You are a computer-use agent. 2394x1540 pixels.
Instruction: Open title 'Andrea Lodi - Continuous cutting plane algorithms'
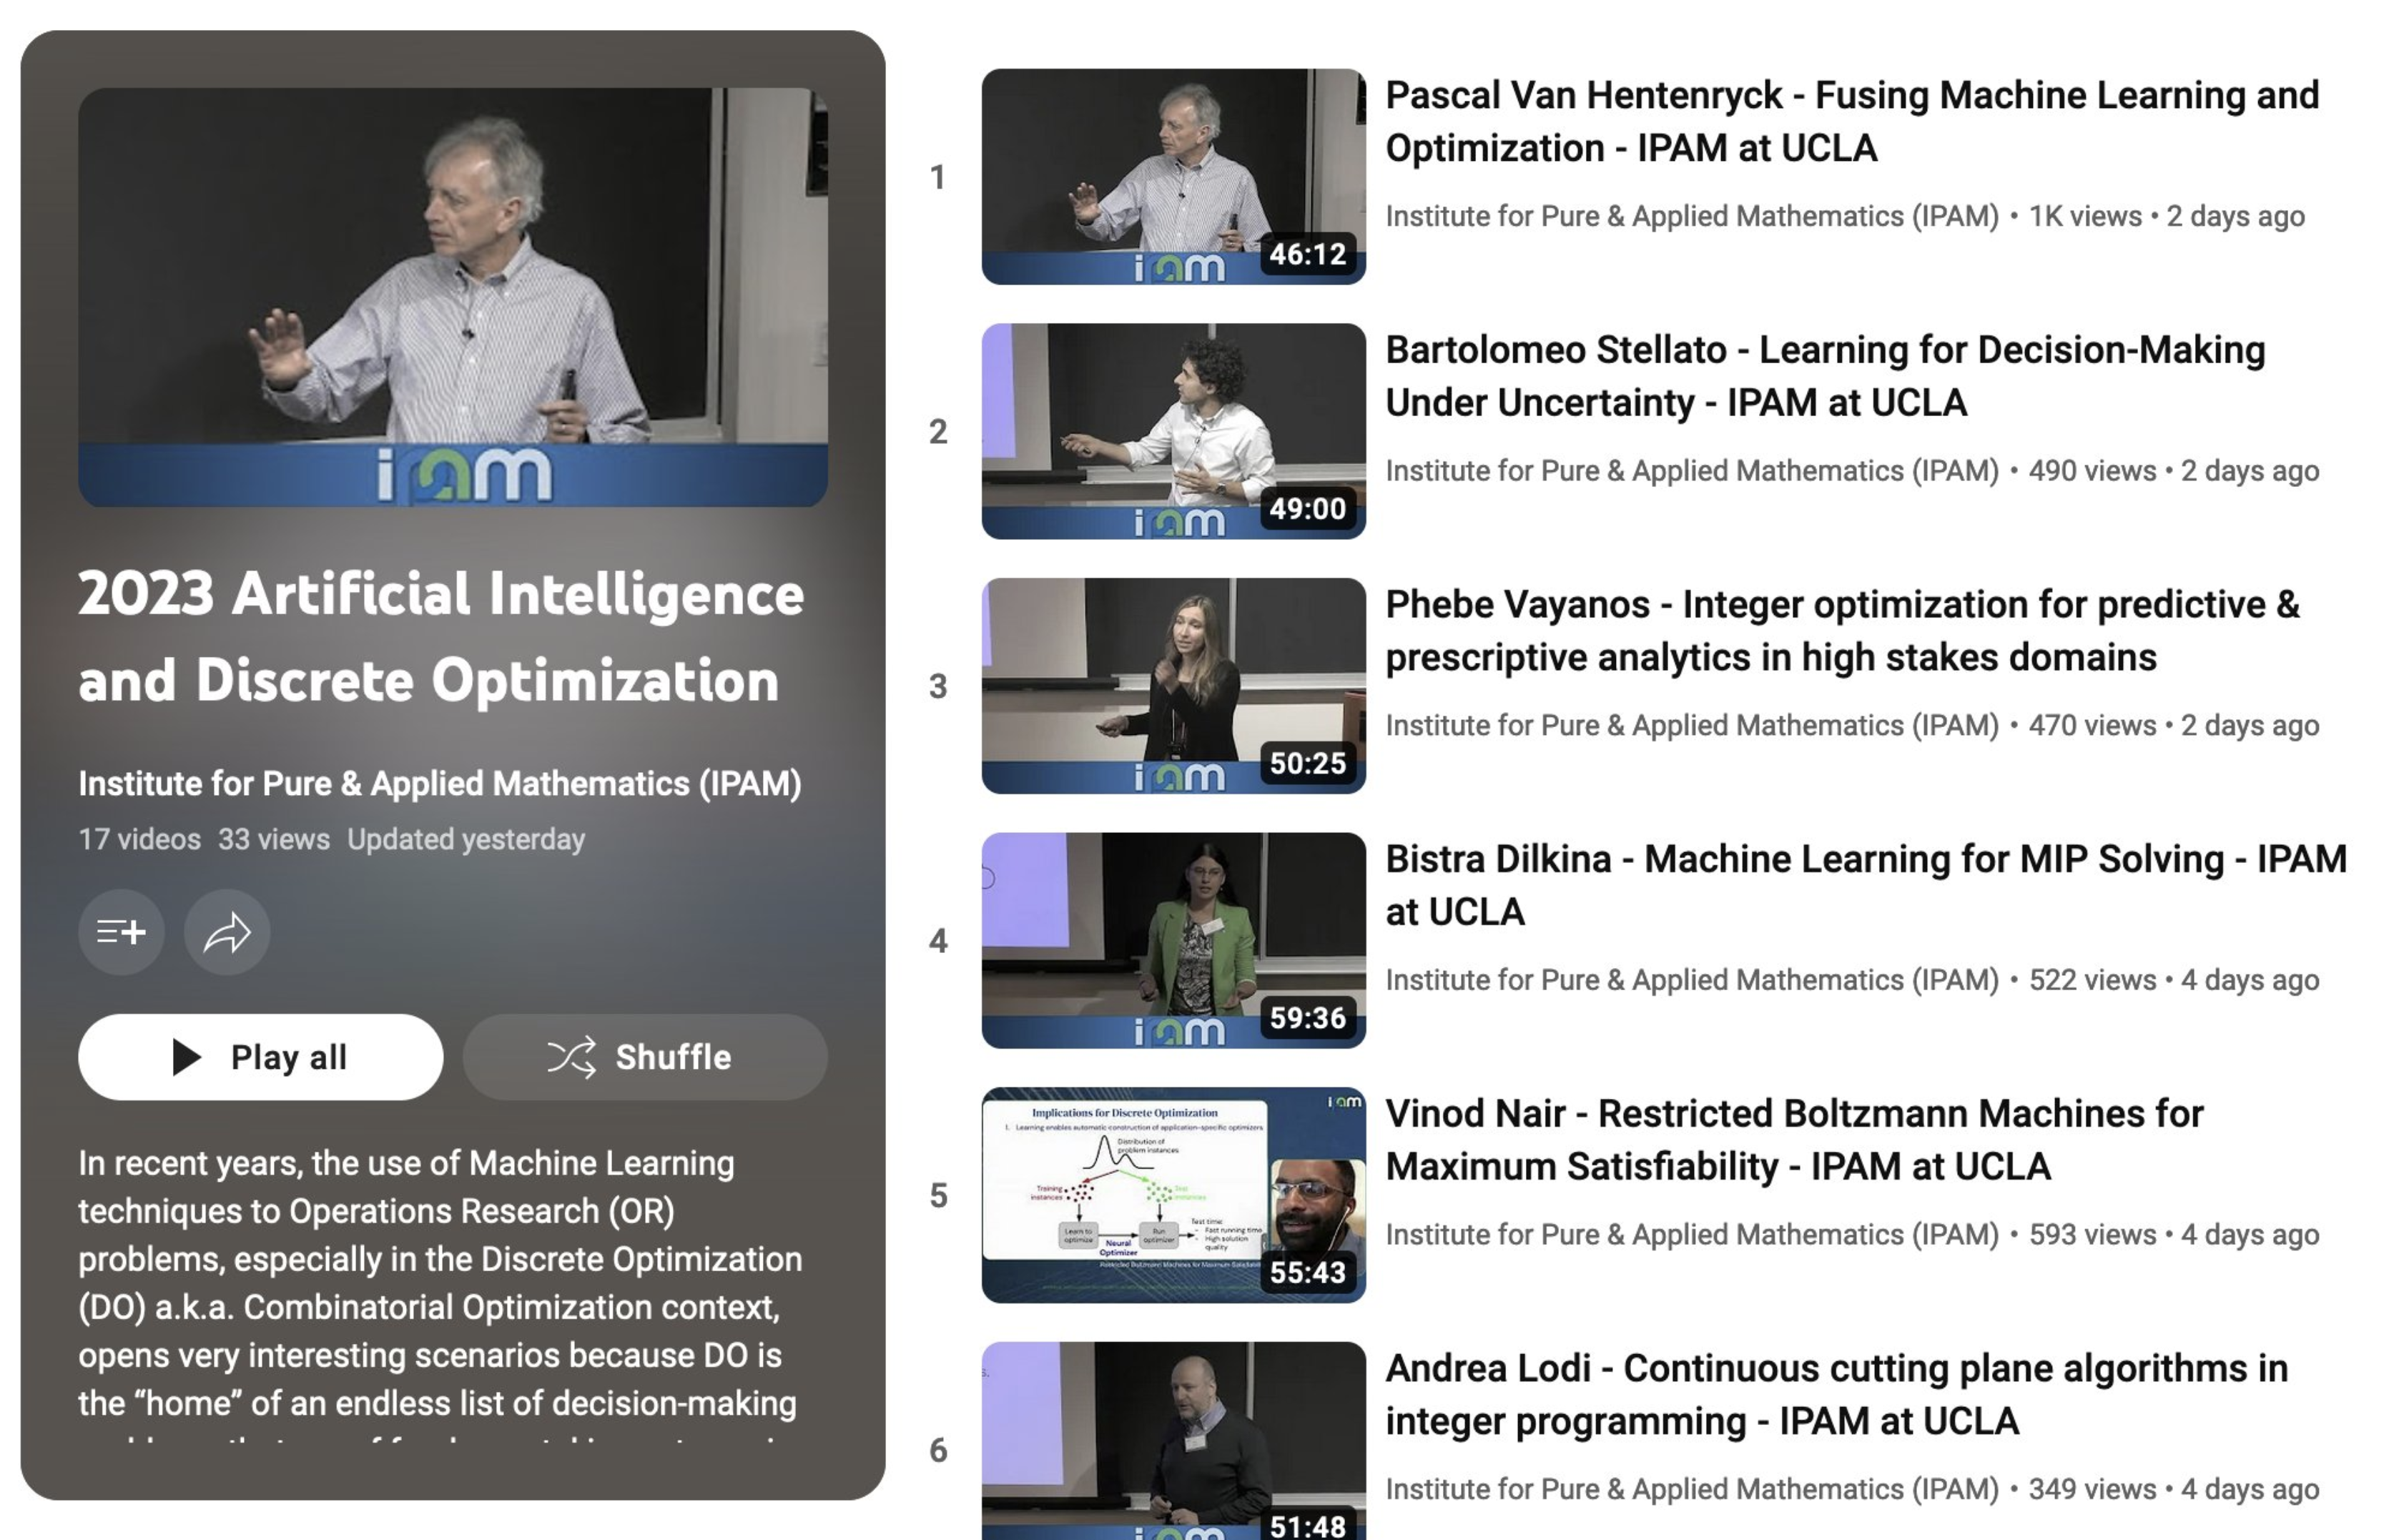pyautogui.click(x=1836, y=1394)
